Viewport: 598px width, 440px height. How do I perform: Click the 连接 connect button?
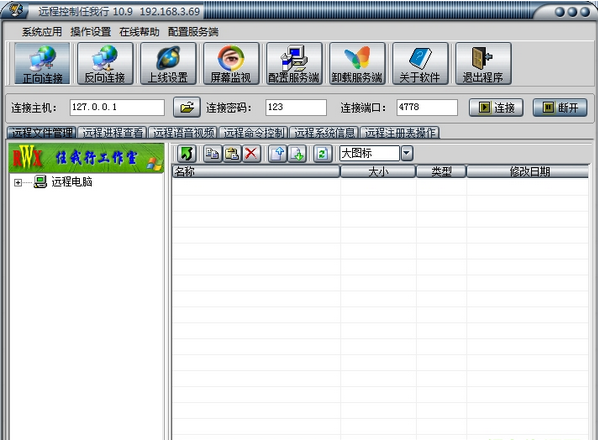[x=496, y=108]
